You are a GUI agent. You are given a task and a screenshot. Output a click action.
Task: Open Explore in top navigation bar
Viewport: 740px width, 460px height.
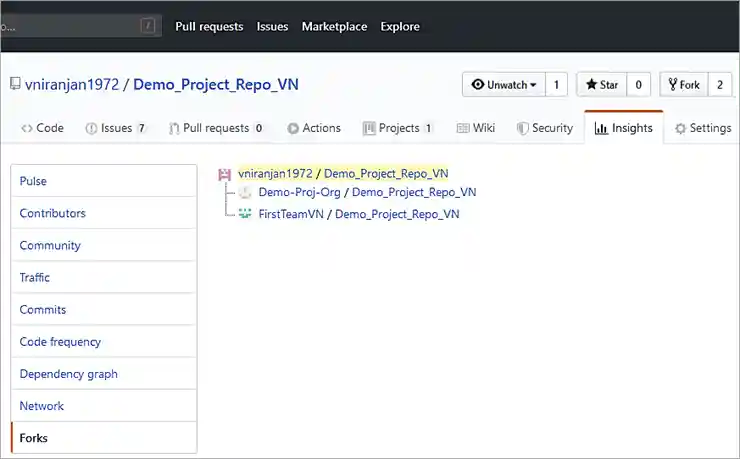(400, 26)
